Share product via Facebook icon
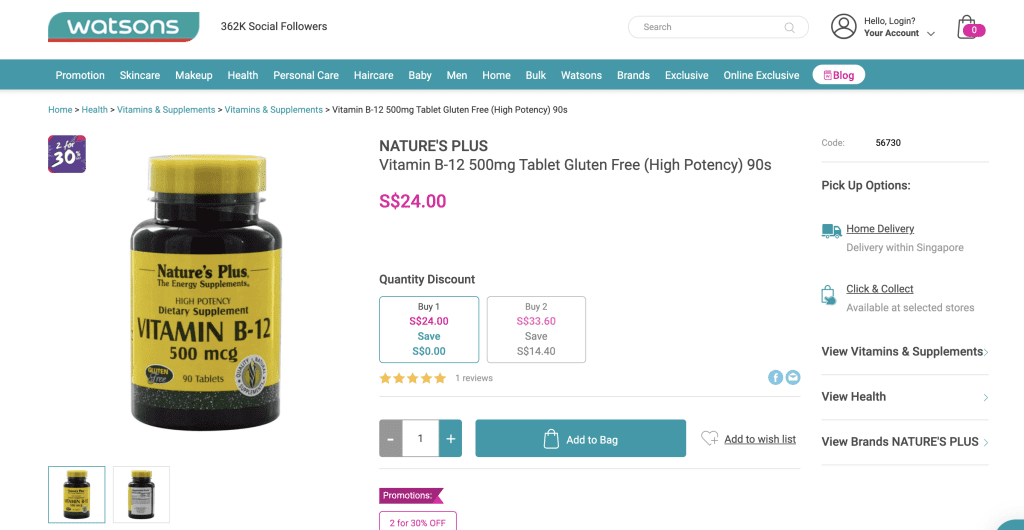The width and height of the screenshot is (1024, 530). pos(775,377)
